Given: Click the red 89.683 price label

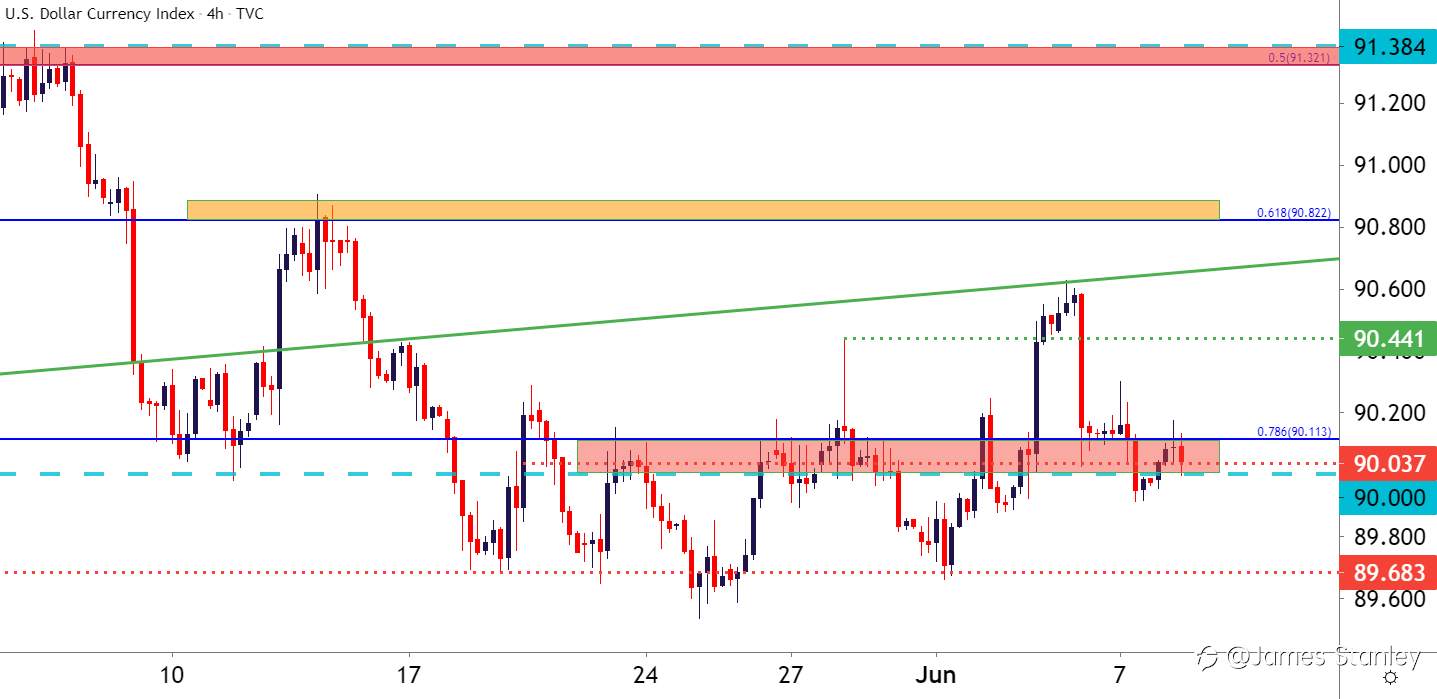Looking at the screenshot, I should (x=1388, y=572).
